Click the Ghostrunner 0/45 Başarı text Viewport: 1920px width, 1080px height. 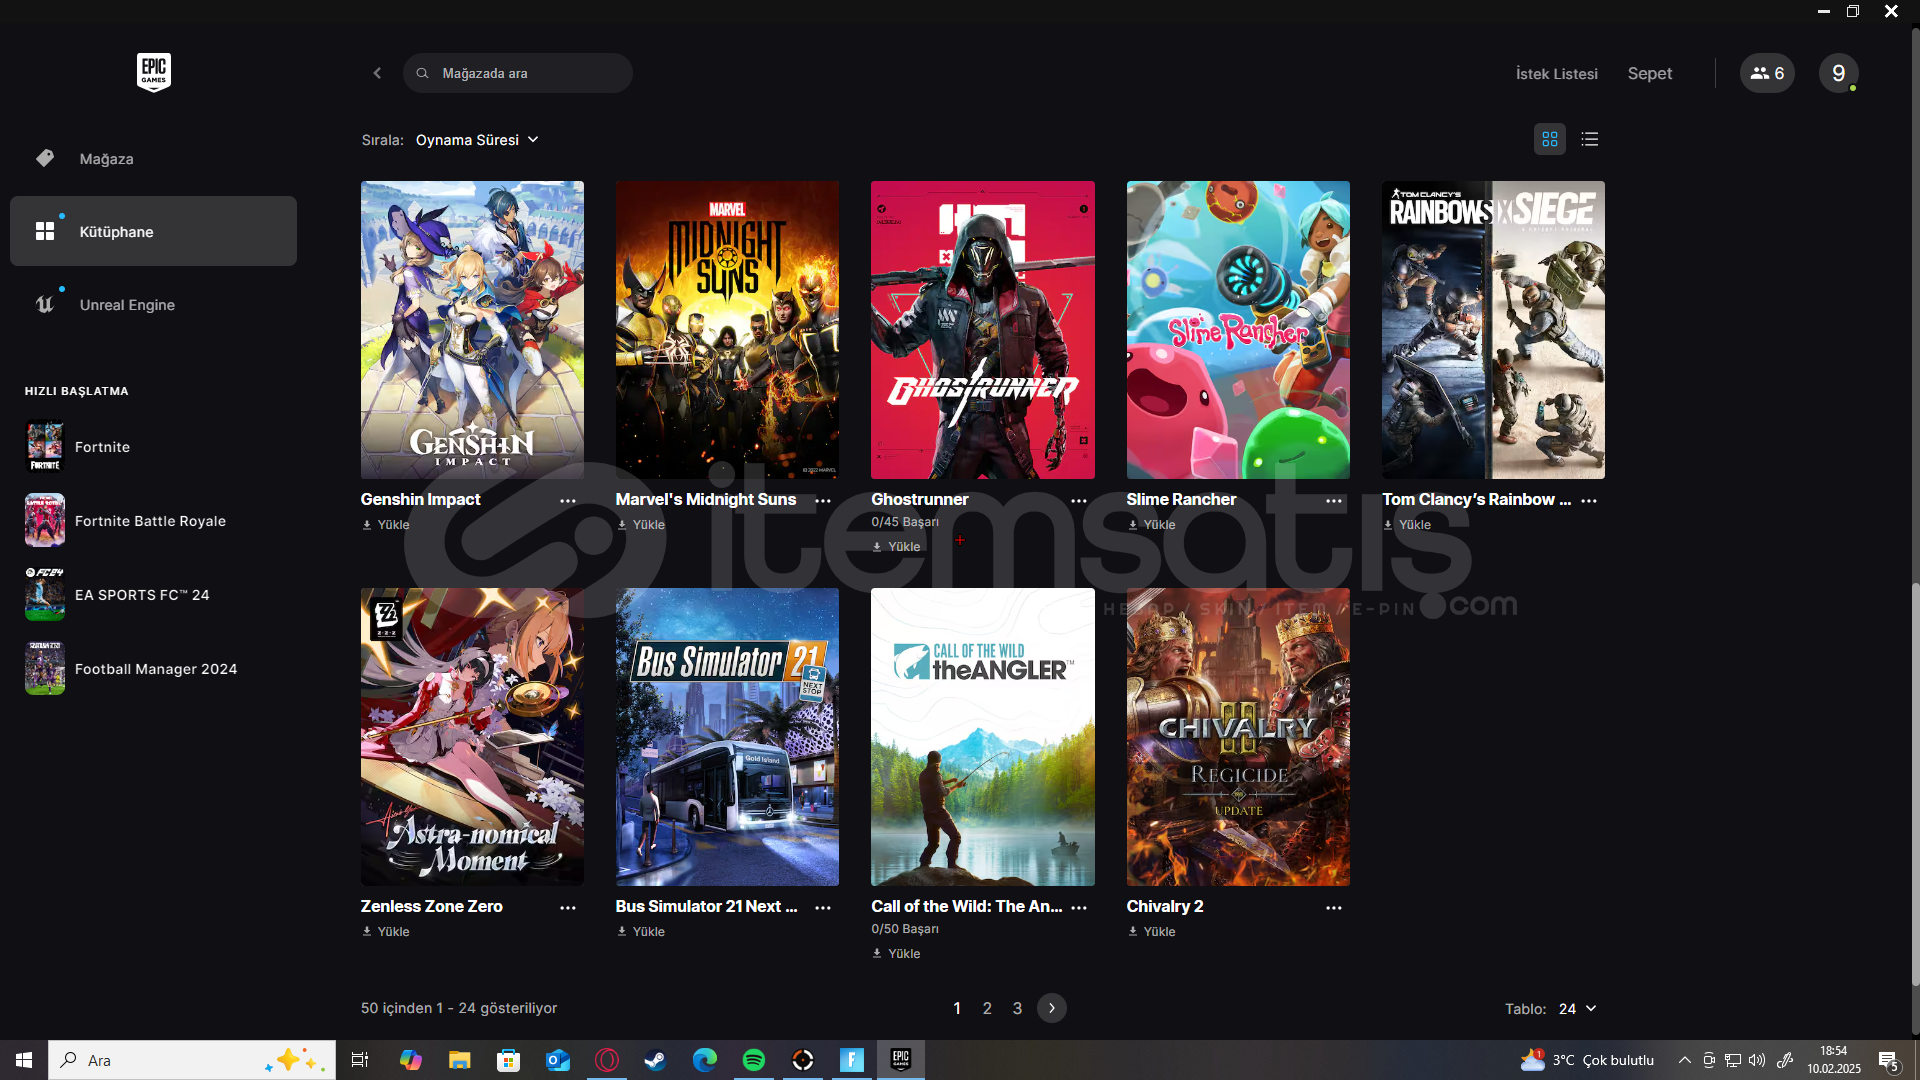coord(905,522)
